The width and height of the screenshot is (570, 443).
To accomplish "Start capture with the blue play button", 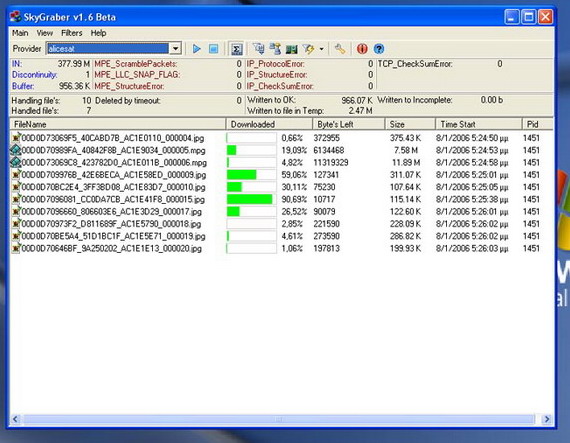I will click(197, 49).
